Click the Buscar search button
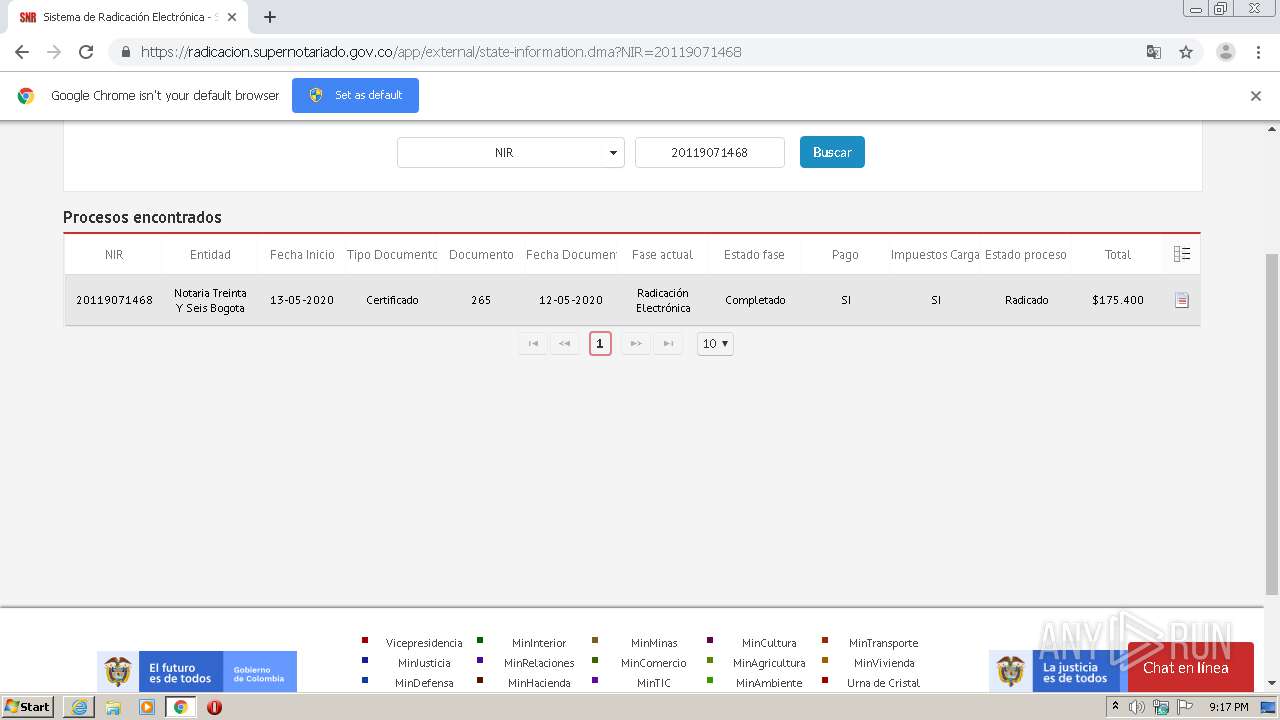This screenshot has height=720, width=1280. [x=832, y=152]
